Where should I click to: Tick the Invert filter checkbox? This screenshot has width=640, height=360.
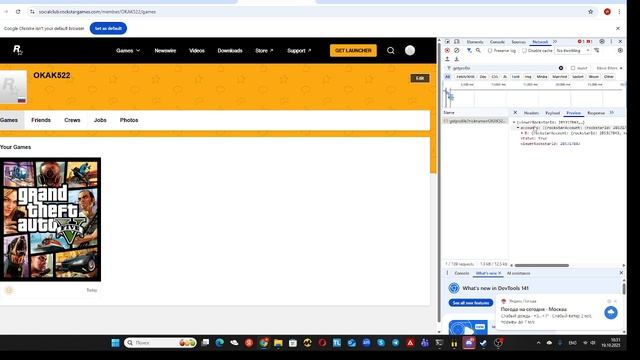coord(573,68)
